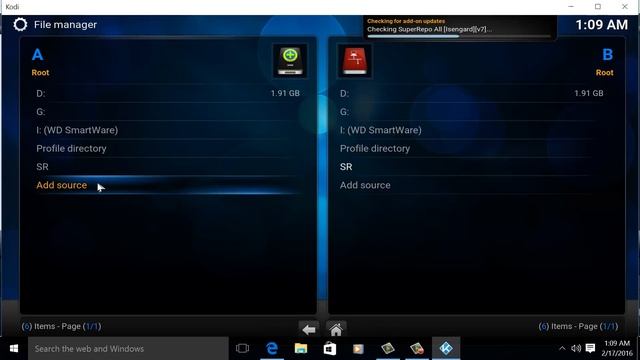
Task: Click the items page counter under panel A
Action: (x=61, y=327)
